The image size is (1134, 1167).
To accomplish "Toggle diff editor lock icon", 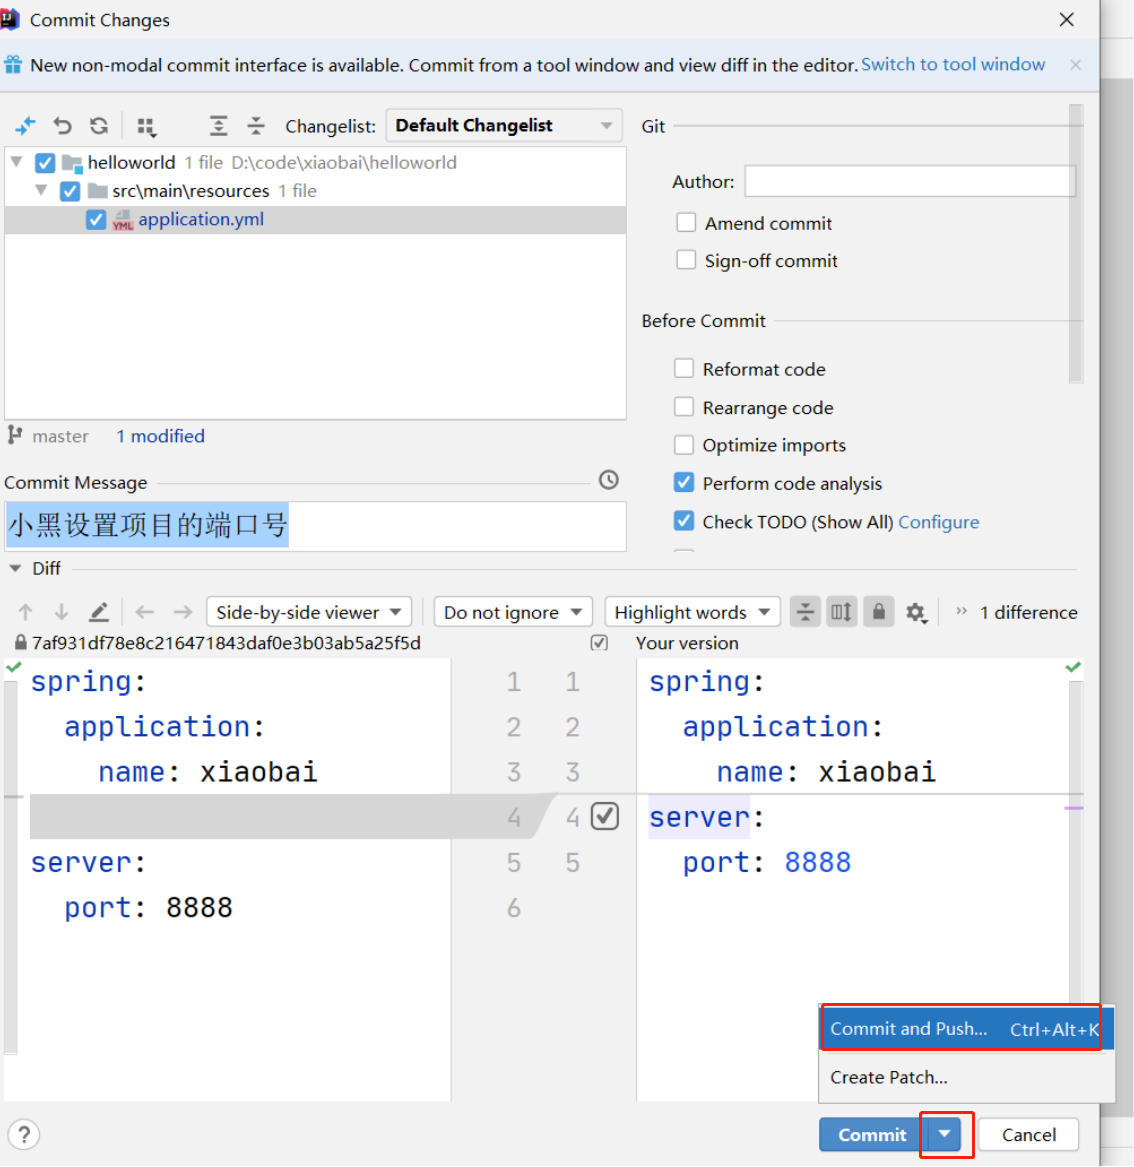I will pyautogui.click(x=879, y=612).
